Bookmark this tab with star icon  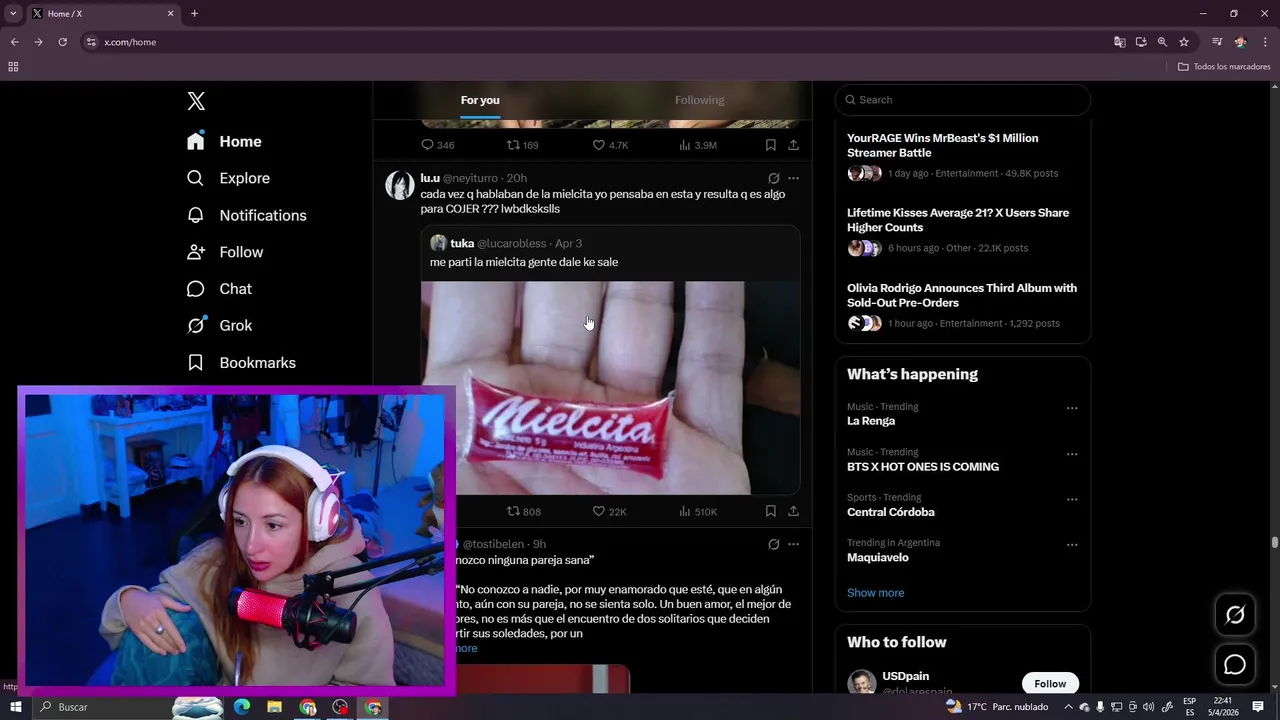(x=1184, y=42)
